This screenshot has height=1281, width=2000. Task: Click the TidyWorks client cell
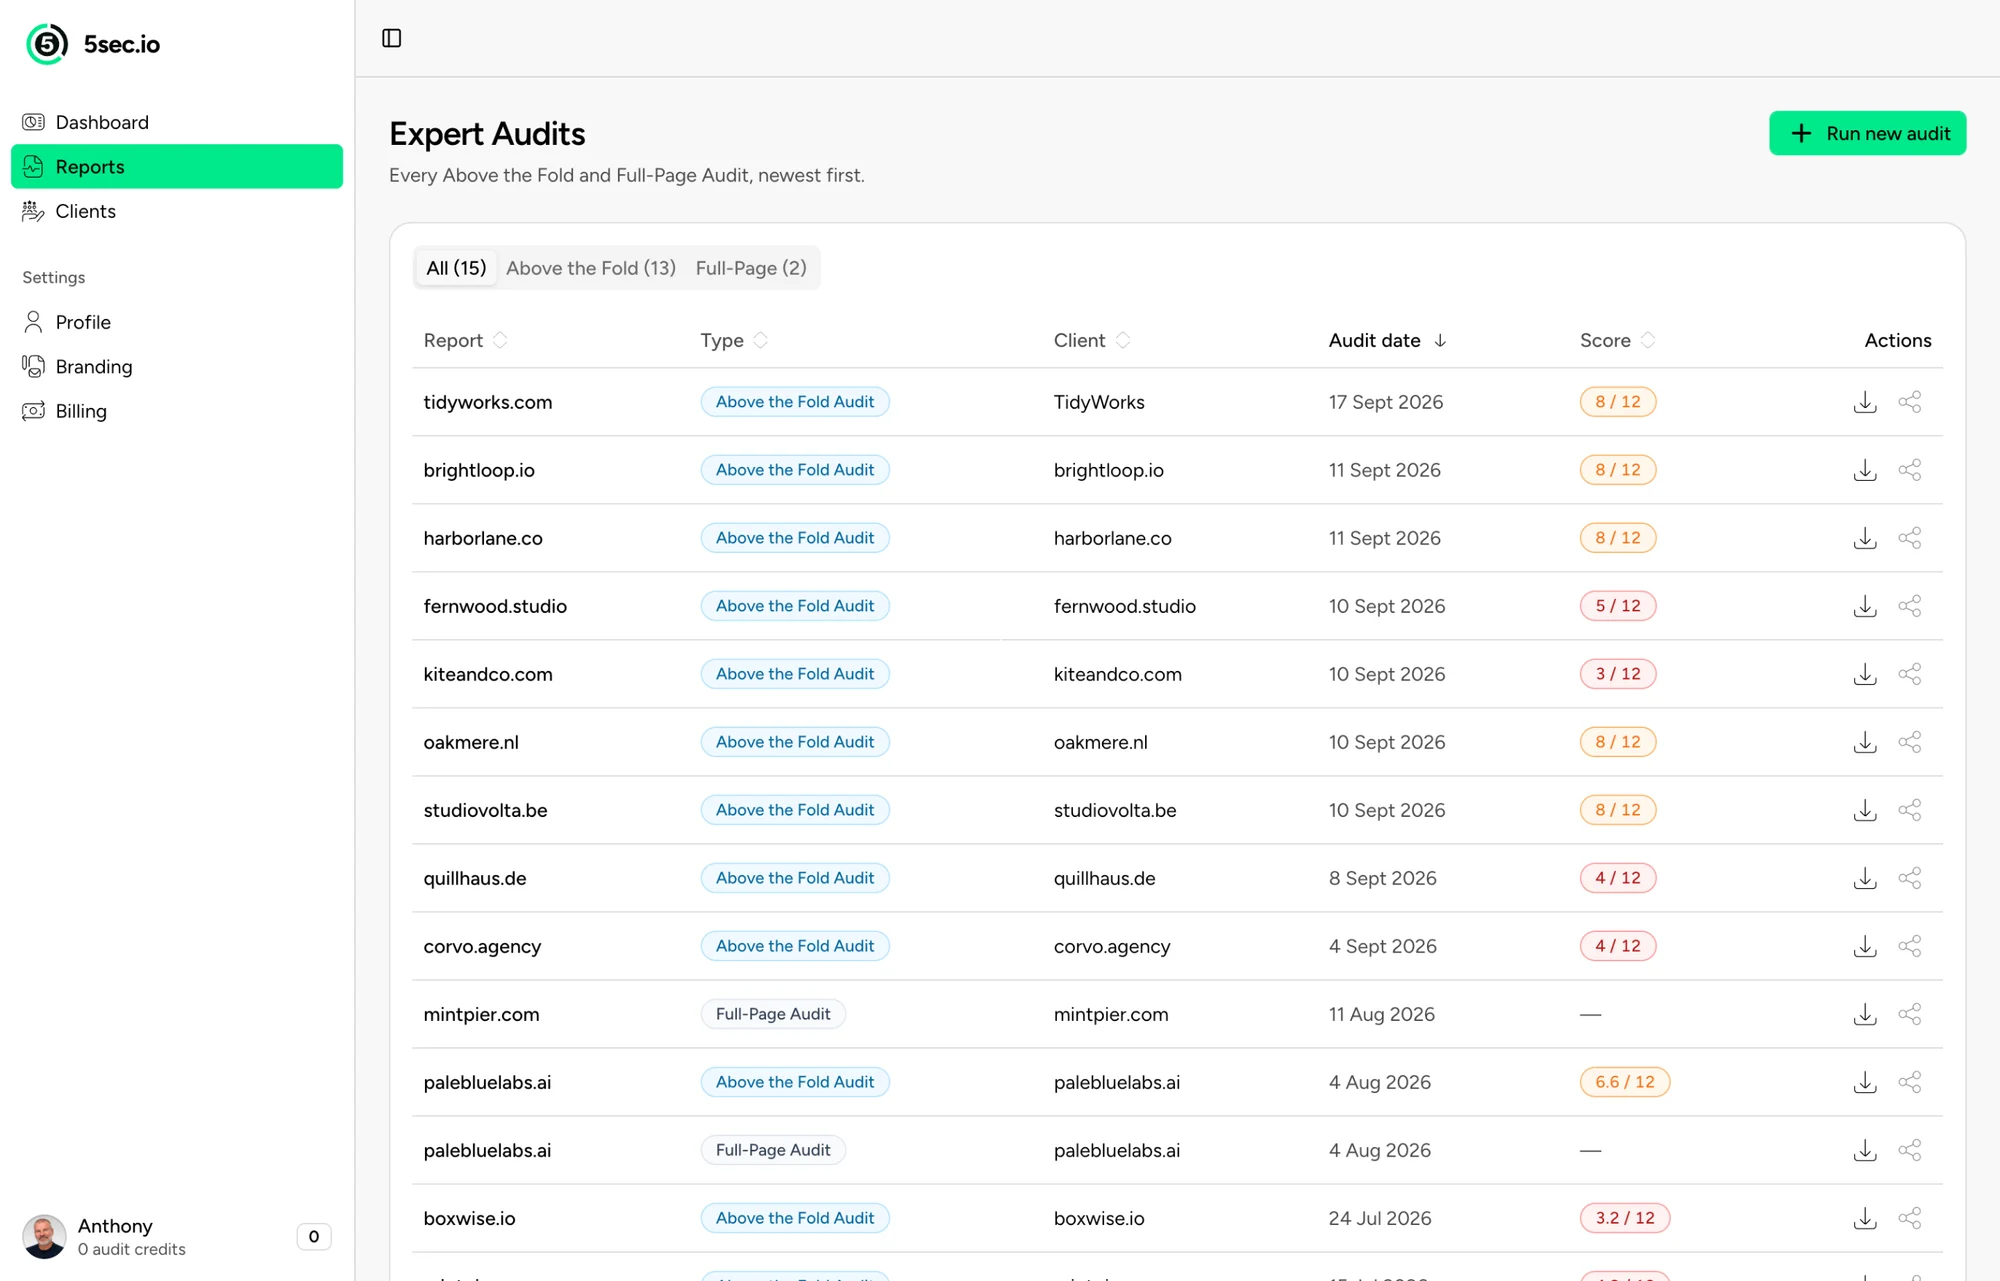1099,402
